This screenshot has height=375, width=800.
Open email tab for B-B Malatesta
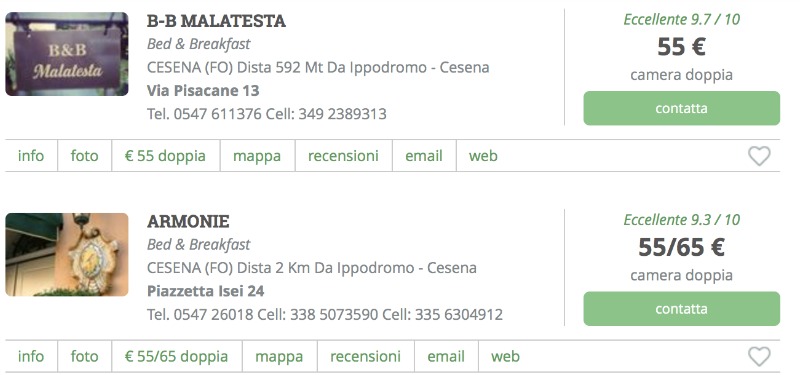tap(424, 156)
